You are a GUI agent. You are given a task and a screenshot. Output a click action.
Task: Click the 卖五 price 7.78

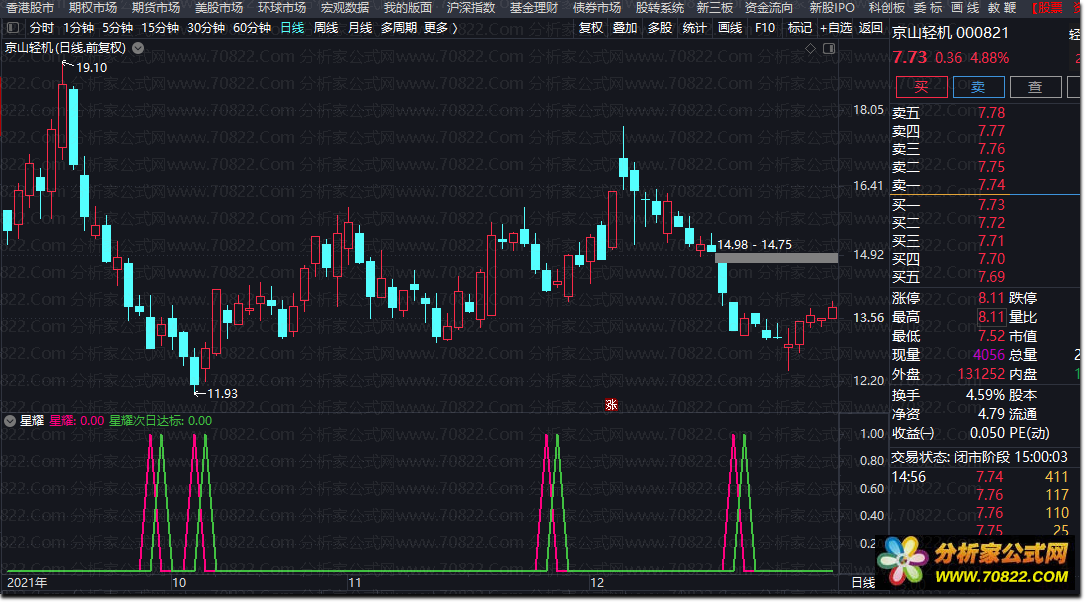[x=991, y=113]
